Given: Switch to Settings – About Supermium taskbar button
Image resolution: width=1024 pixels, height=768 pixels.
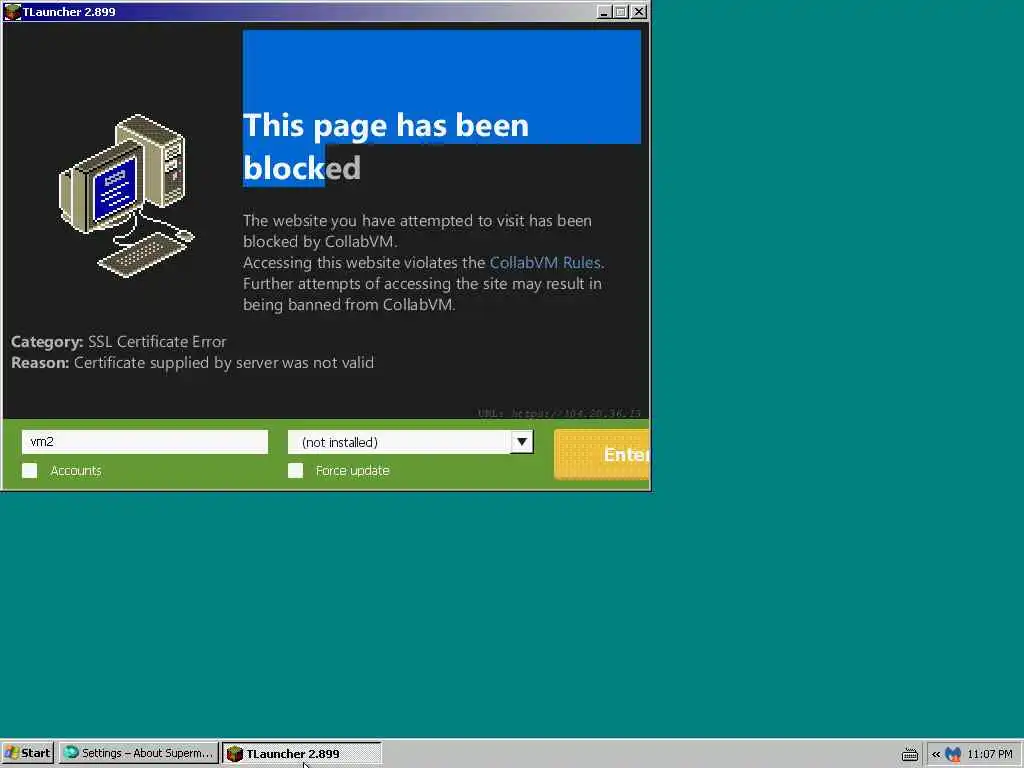Looking at the screenshot, I should 138,753.
